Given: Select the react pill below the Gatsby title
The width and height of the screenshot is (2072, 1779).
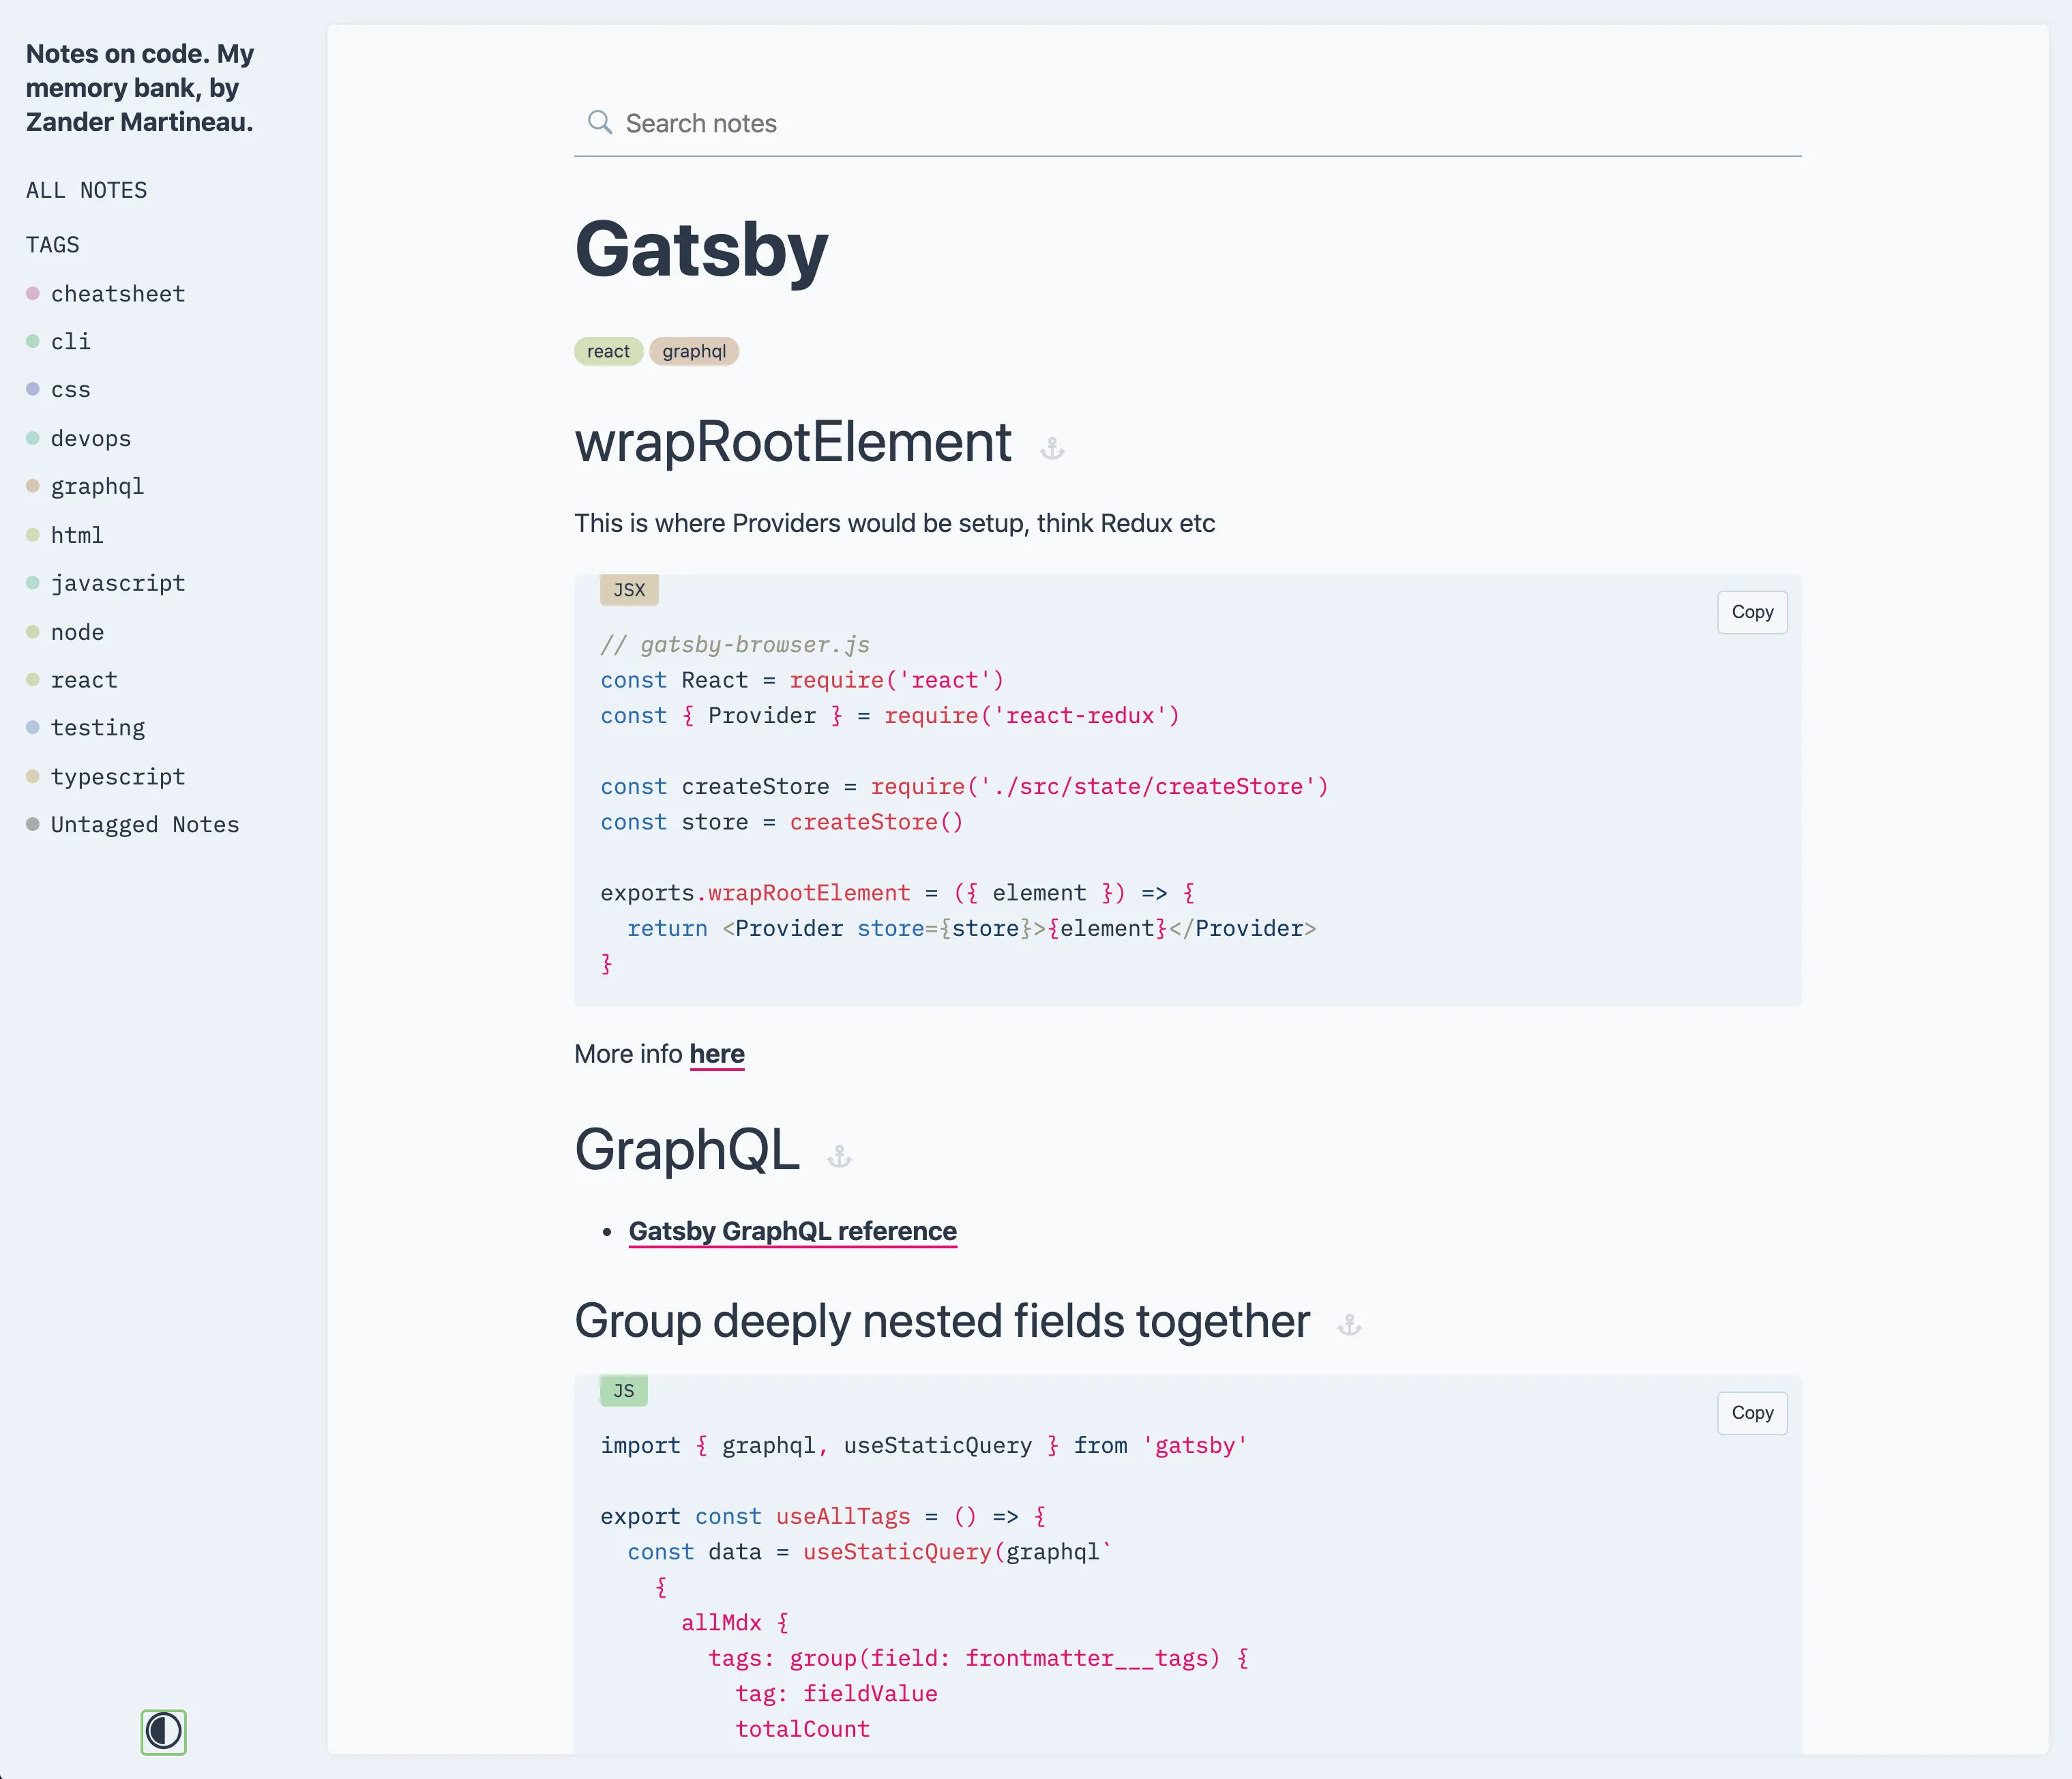Looking at the screenshot, I should 608,351.
